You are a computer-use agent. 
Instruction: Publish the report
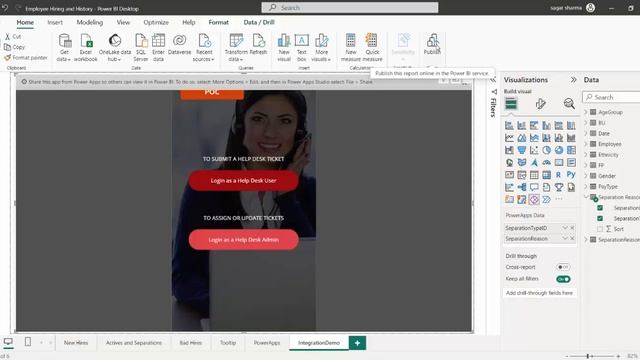pyautogui.click(x=432, y=44)
